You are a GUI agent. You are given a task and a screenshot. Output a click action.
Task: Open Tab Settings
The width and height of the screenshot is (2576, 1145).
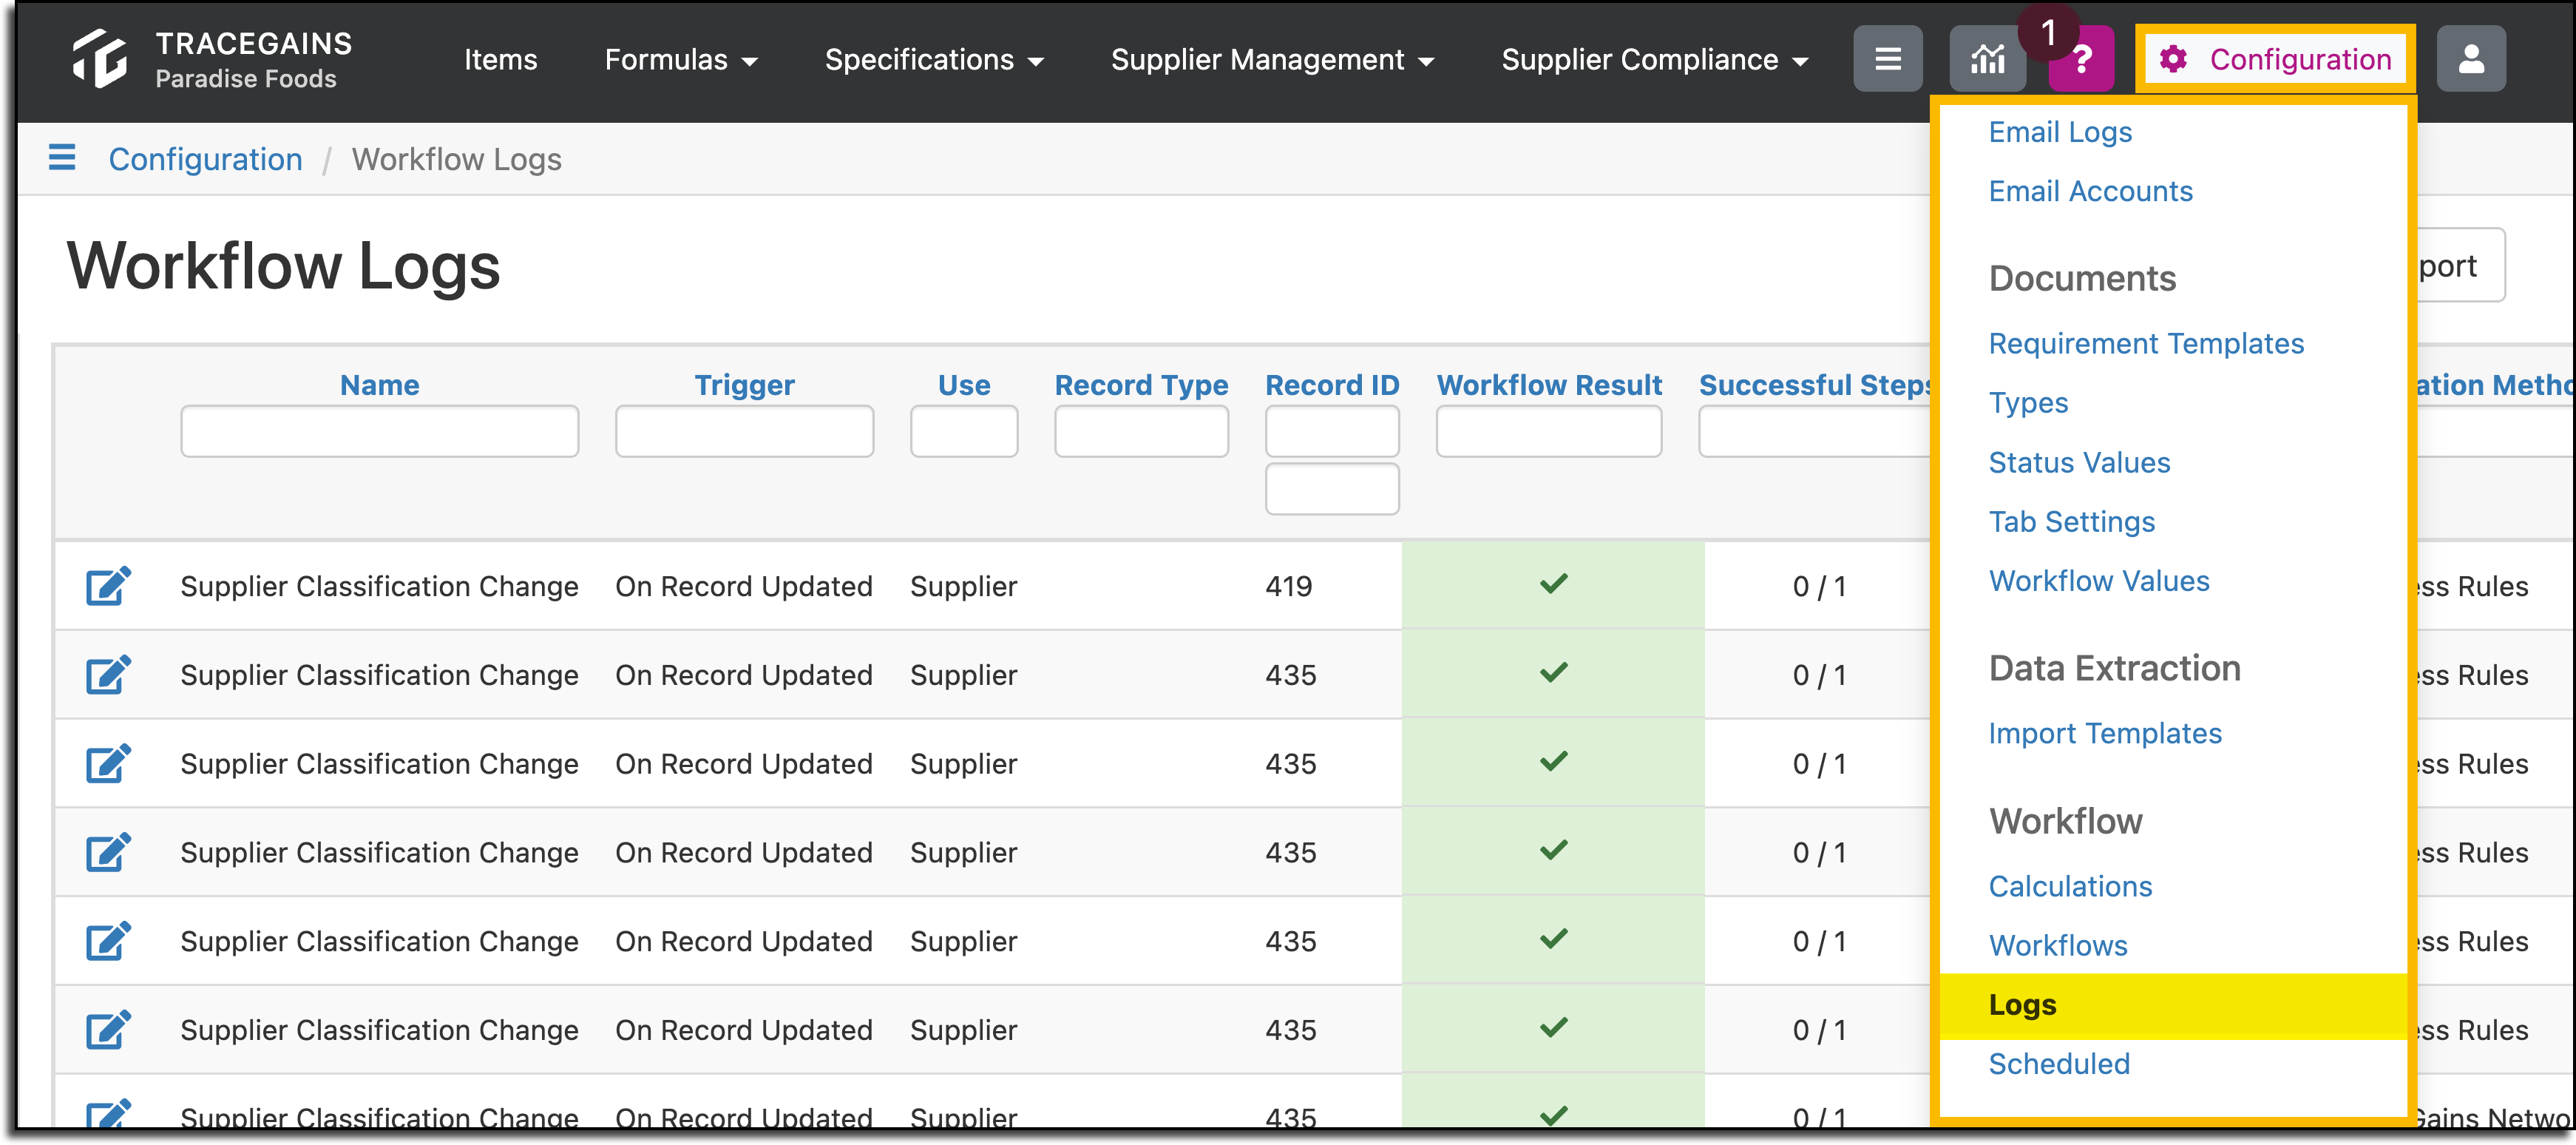(x=2071, y=521)
